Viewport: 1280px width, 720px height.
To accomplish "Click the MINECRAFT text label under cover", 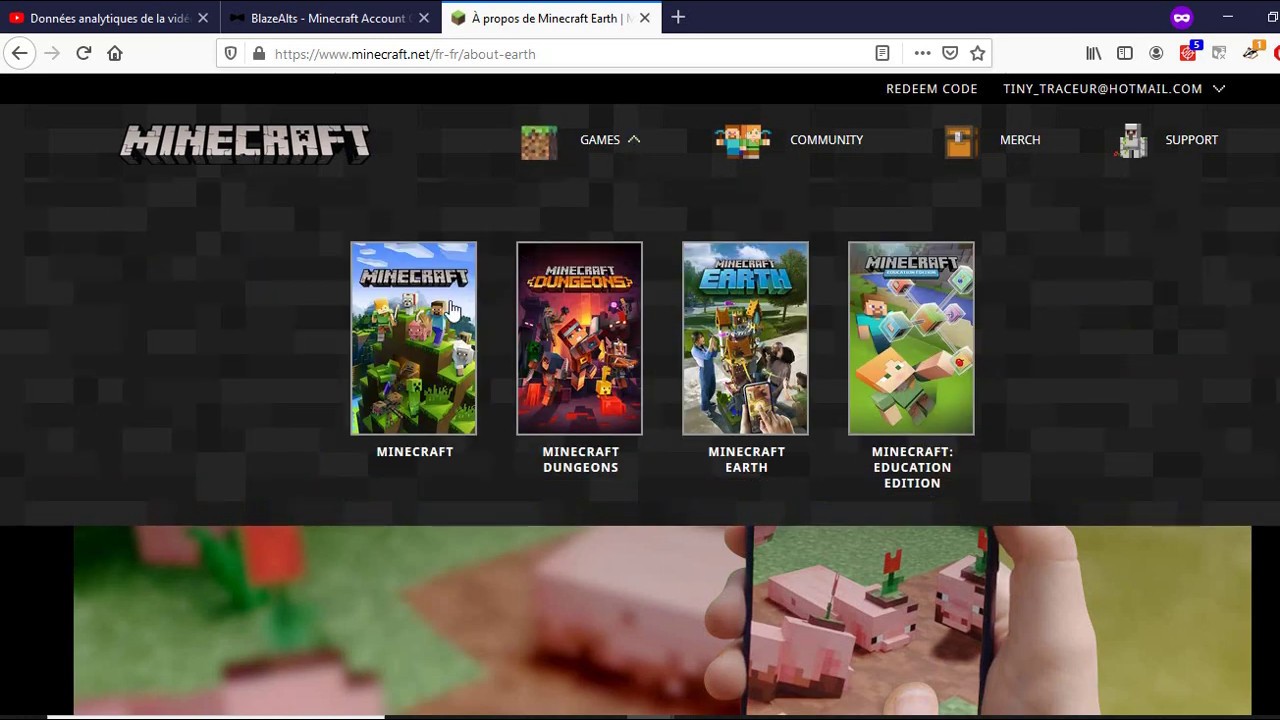I will point(415,452).
